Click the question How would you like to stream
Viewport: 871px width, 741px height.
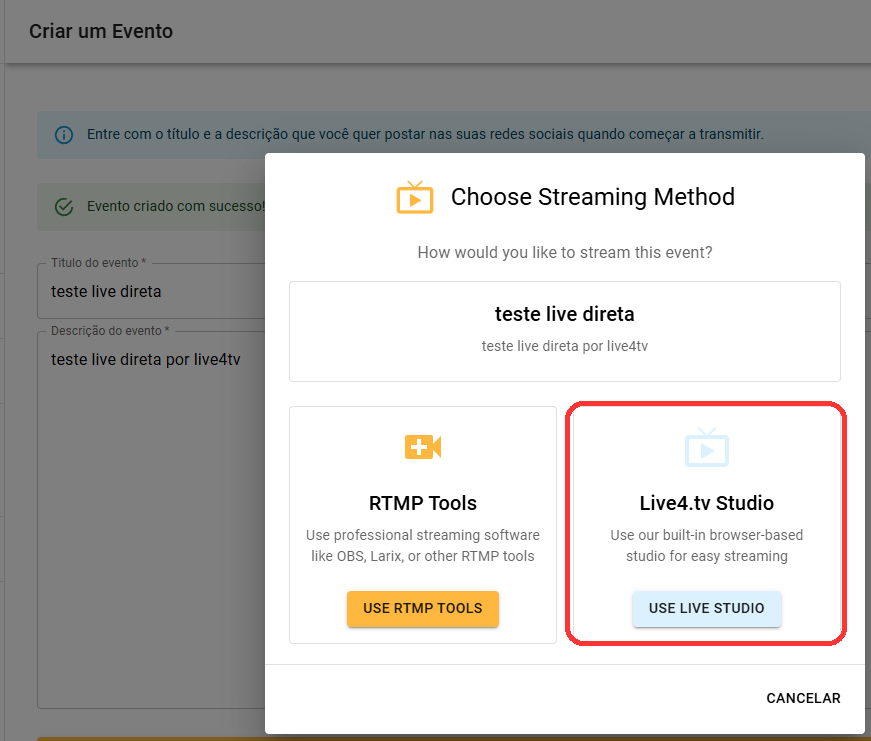click(564, 253)
